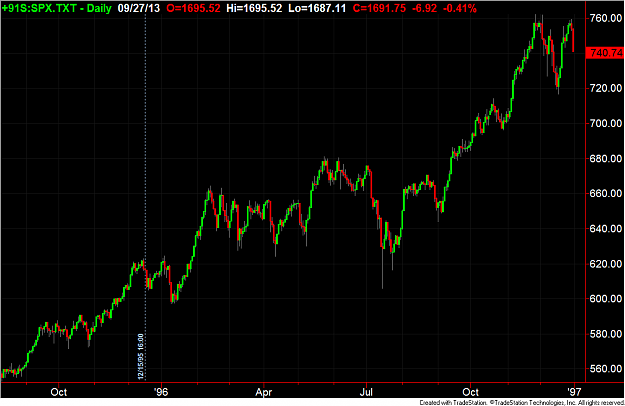This screenshot has width=625, height=406.
Task: Click the 760.00 price axis label
Action: 606,18
